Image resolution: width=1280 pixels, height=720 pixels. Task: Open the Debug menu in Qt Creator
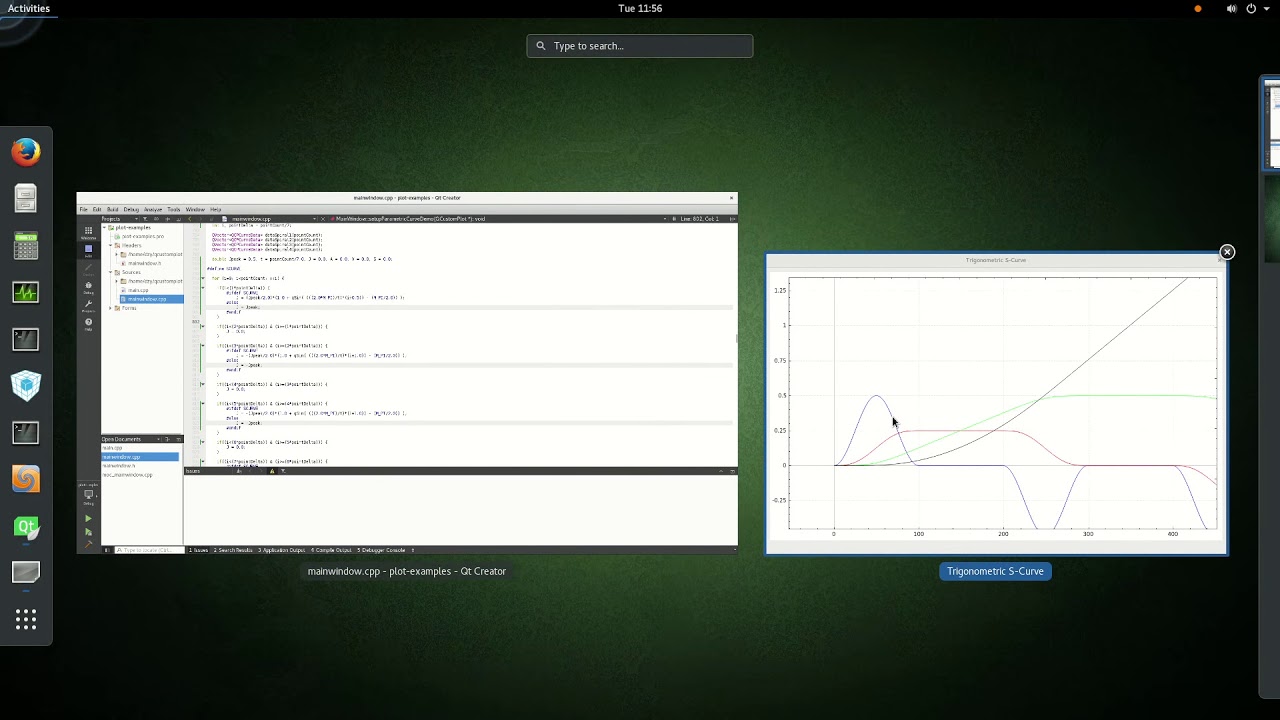pyautogui.click(x=131, y=209)
